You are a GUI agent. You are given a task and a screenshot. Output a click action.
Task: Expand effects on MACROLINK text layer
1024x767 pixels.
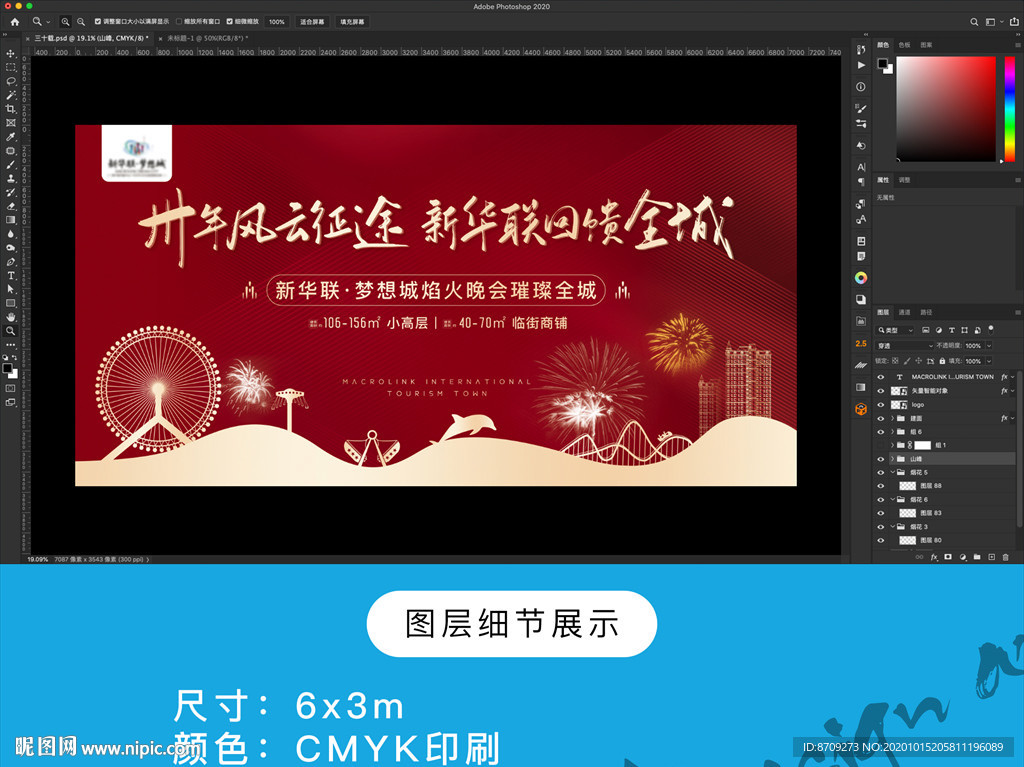point(1013,377)
